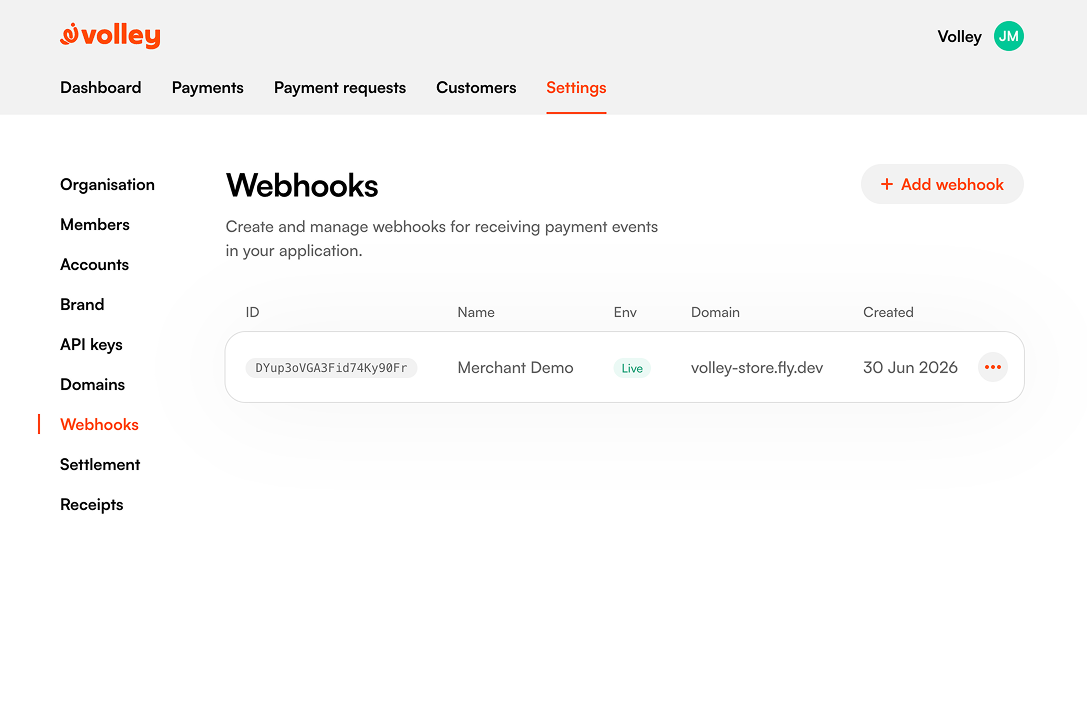This screenshot has height=714, width=1087.
Task: Click the Domain column header
Action: pos(715,313)
